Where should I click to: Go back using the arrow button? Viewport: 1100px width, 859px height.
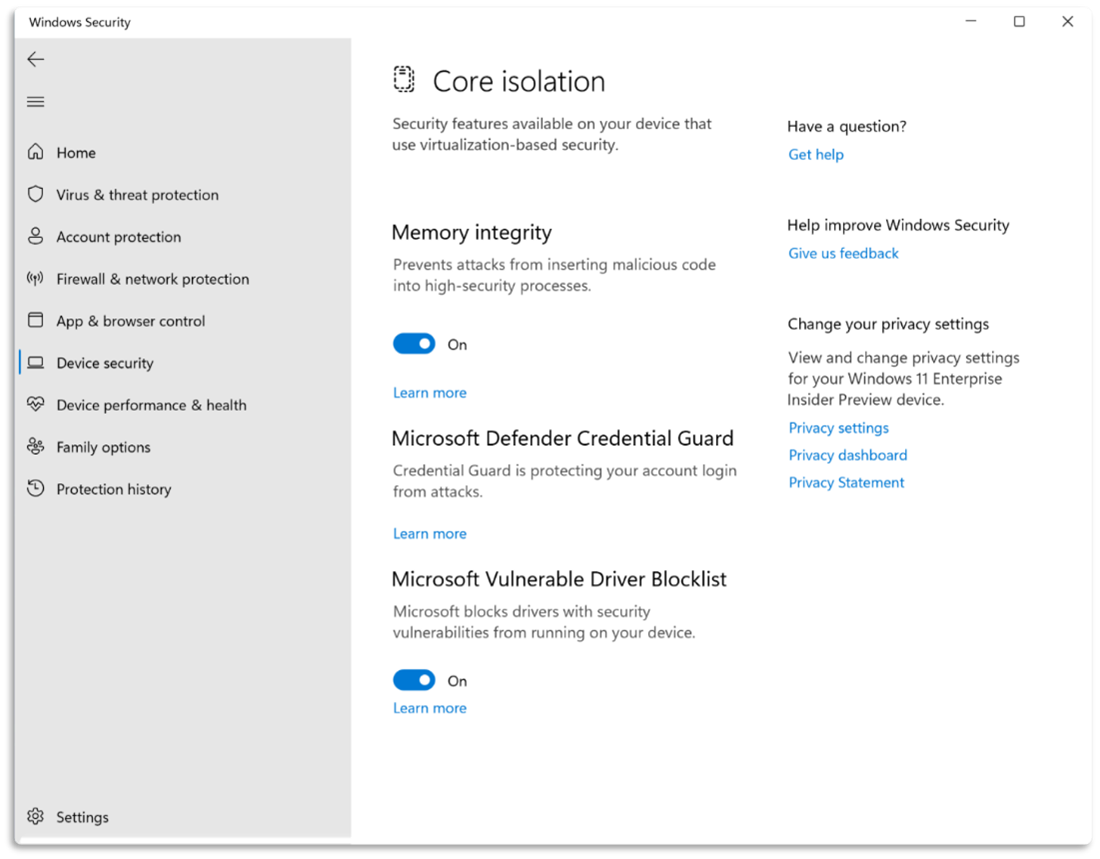pos(35,59)
